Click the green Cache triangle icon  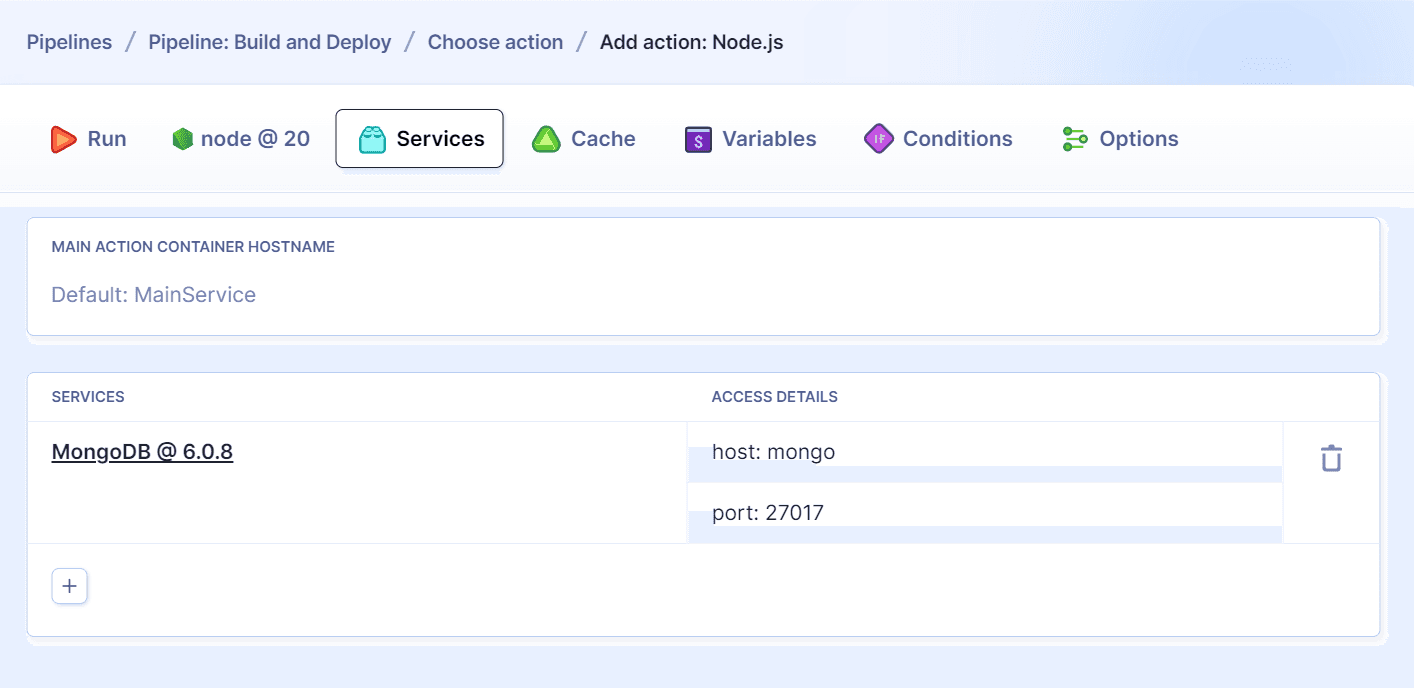pyautogui.click(x=546, y=139)
